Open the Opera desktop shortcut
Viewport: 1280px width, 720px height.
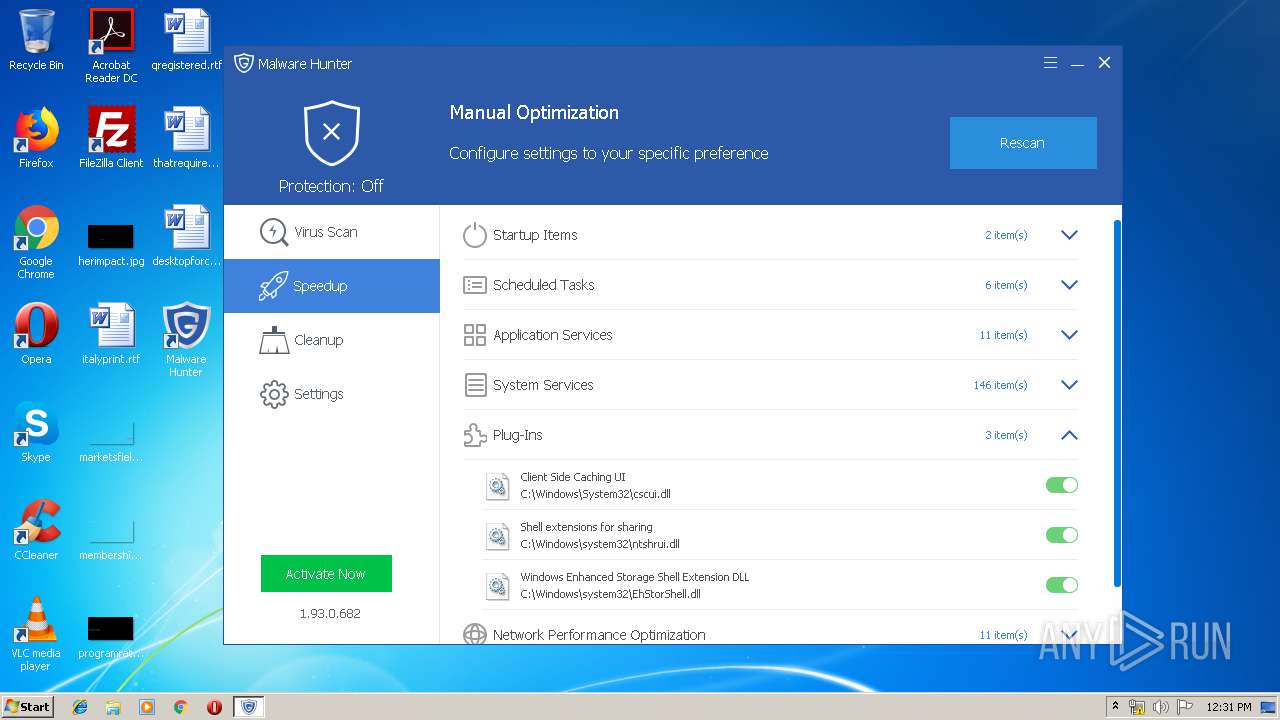(36, 334)
